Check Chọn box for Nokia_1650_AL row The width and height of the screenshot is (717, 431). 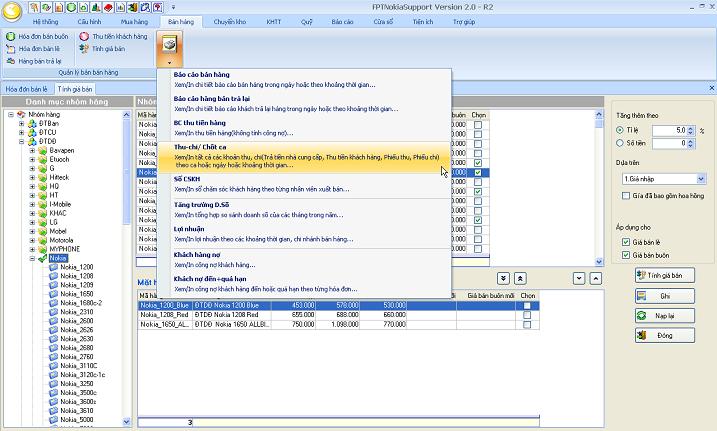(x=527, y=325)
